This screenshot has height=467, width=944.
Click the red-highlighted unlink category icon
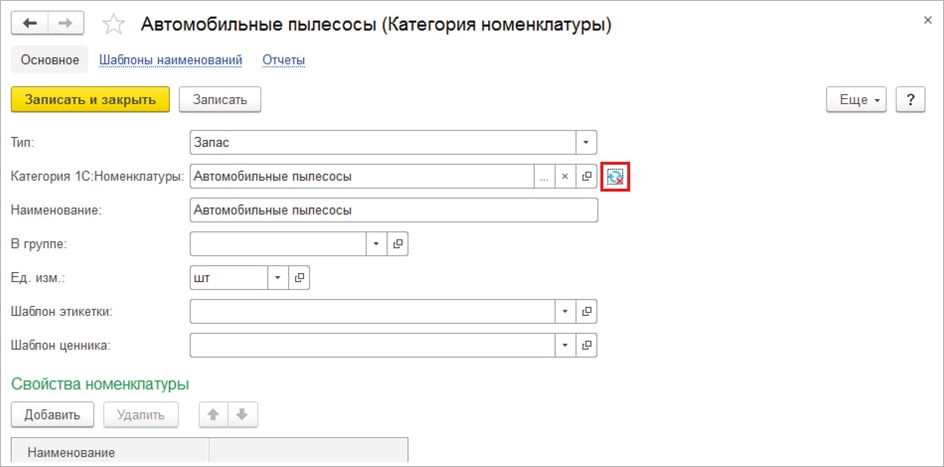coord(615,177)
